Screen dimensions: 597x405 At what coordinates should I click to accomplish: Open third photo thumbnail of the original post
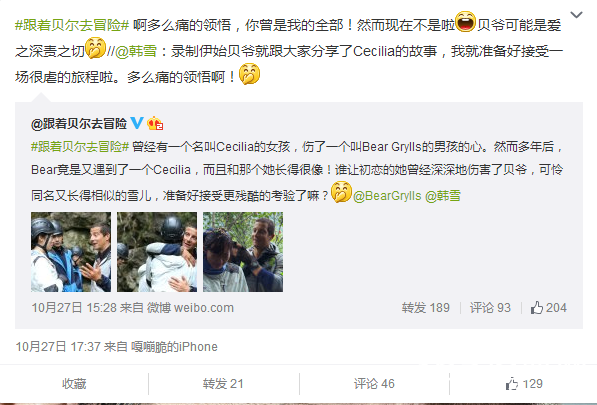(243, 252)
